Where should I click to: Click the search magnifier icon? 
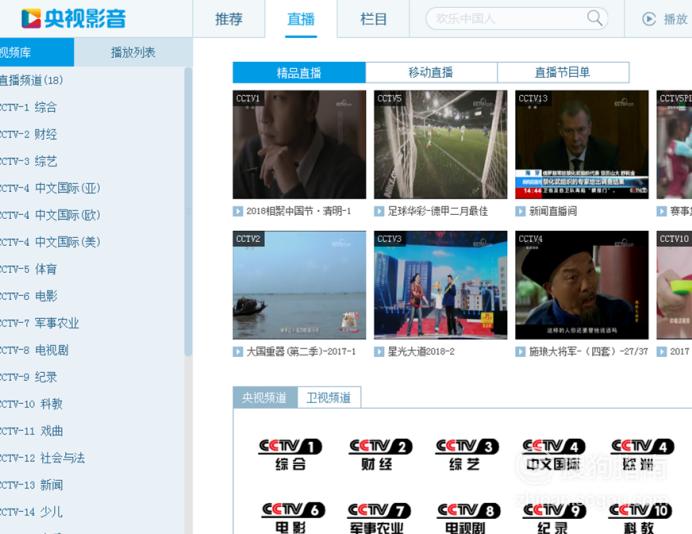click(x=594, y=18)
